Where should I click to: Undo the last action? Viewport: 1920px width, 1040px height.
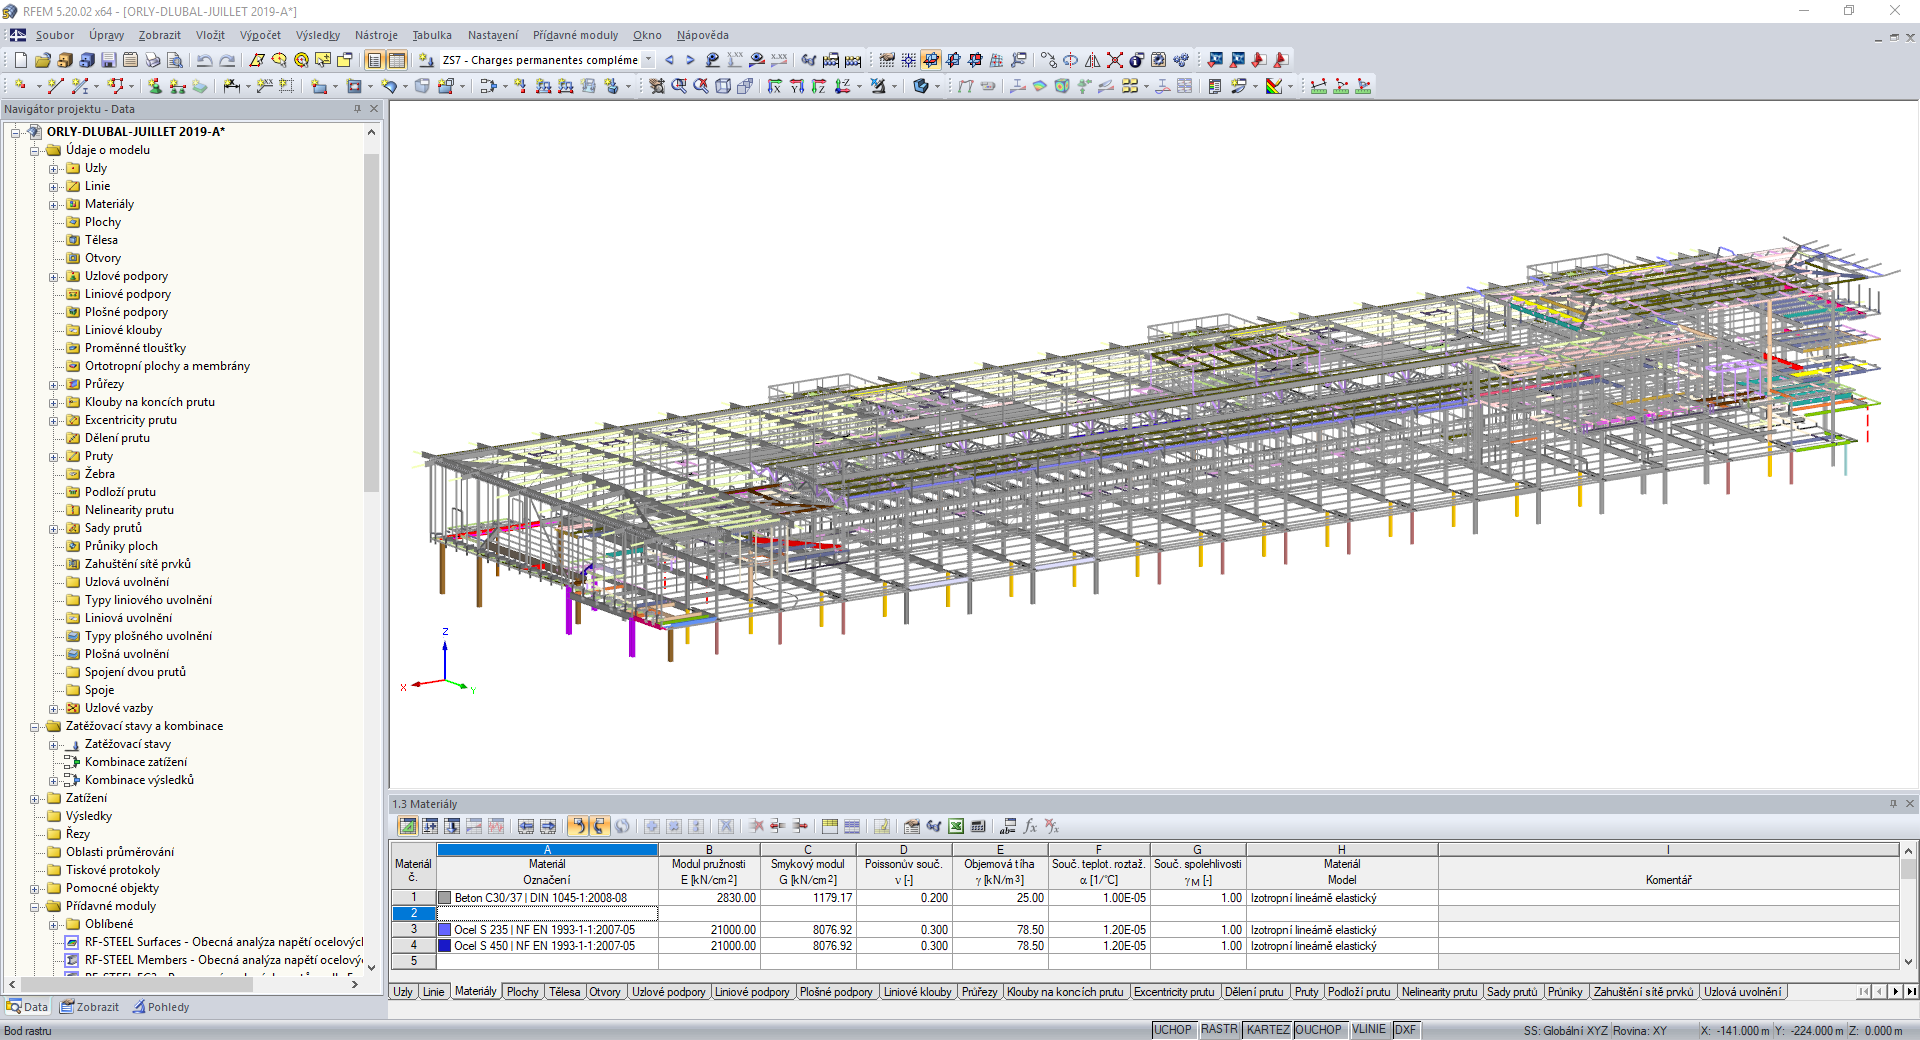coord(205,60)
